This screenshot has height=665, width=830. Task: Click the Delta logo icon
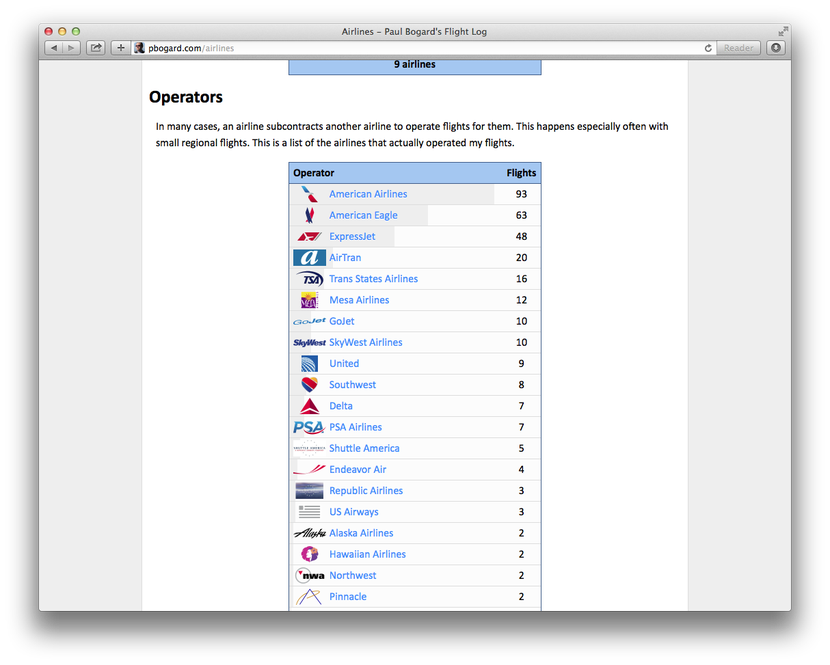[309, 406]
